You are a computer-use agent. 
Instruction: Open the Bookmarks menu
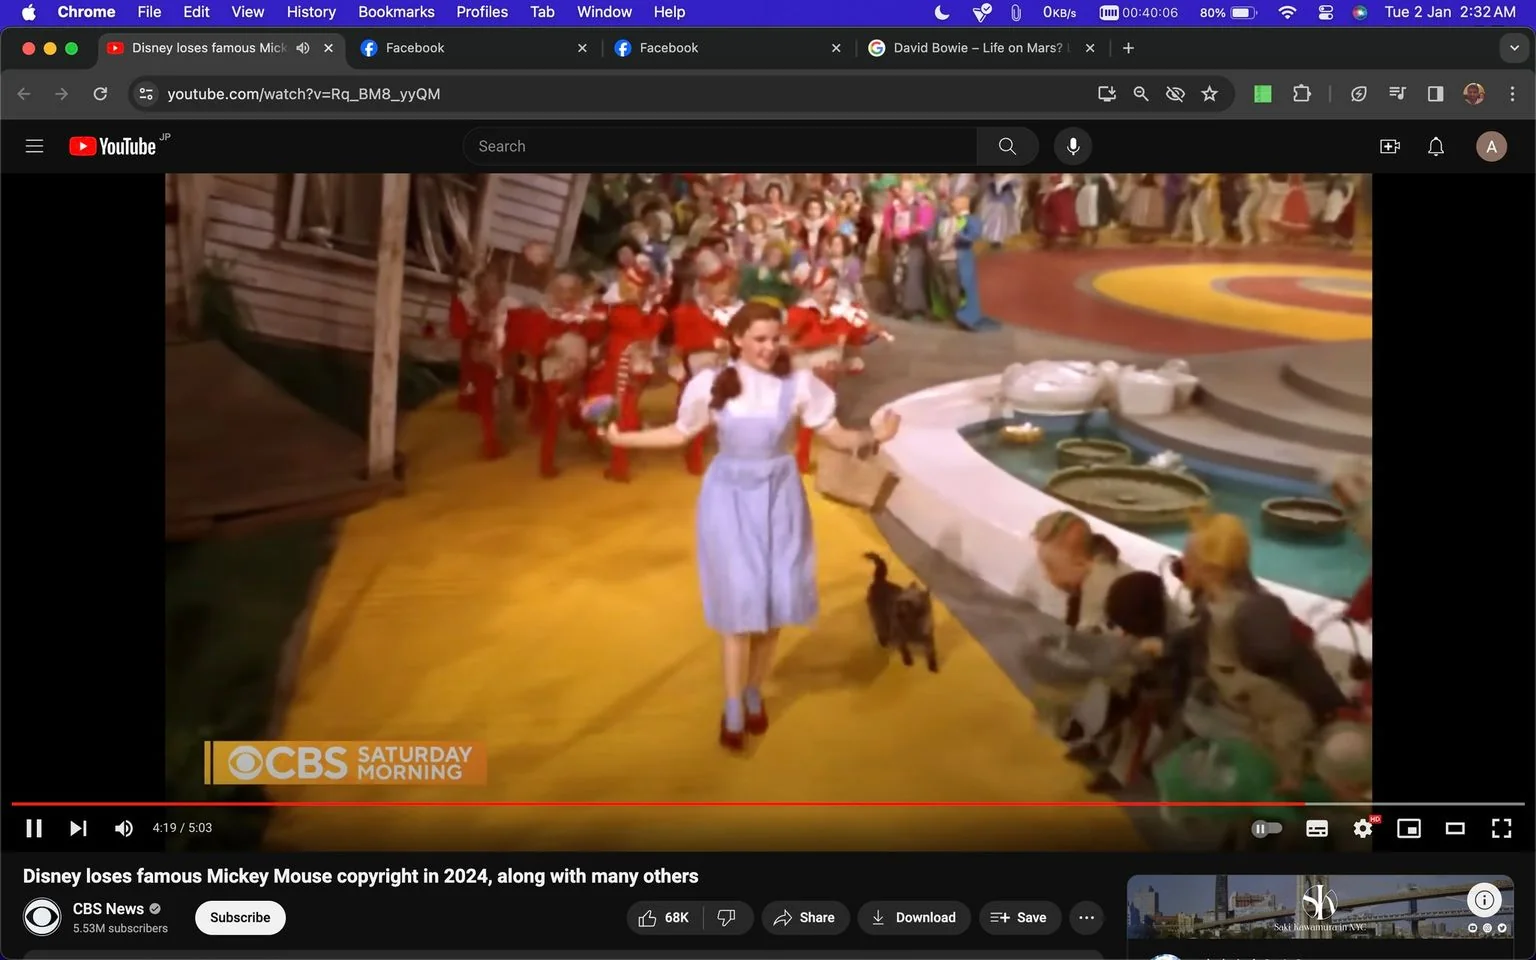[x=396, y=12]
